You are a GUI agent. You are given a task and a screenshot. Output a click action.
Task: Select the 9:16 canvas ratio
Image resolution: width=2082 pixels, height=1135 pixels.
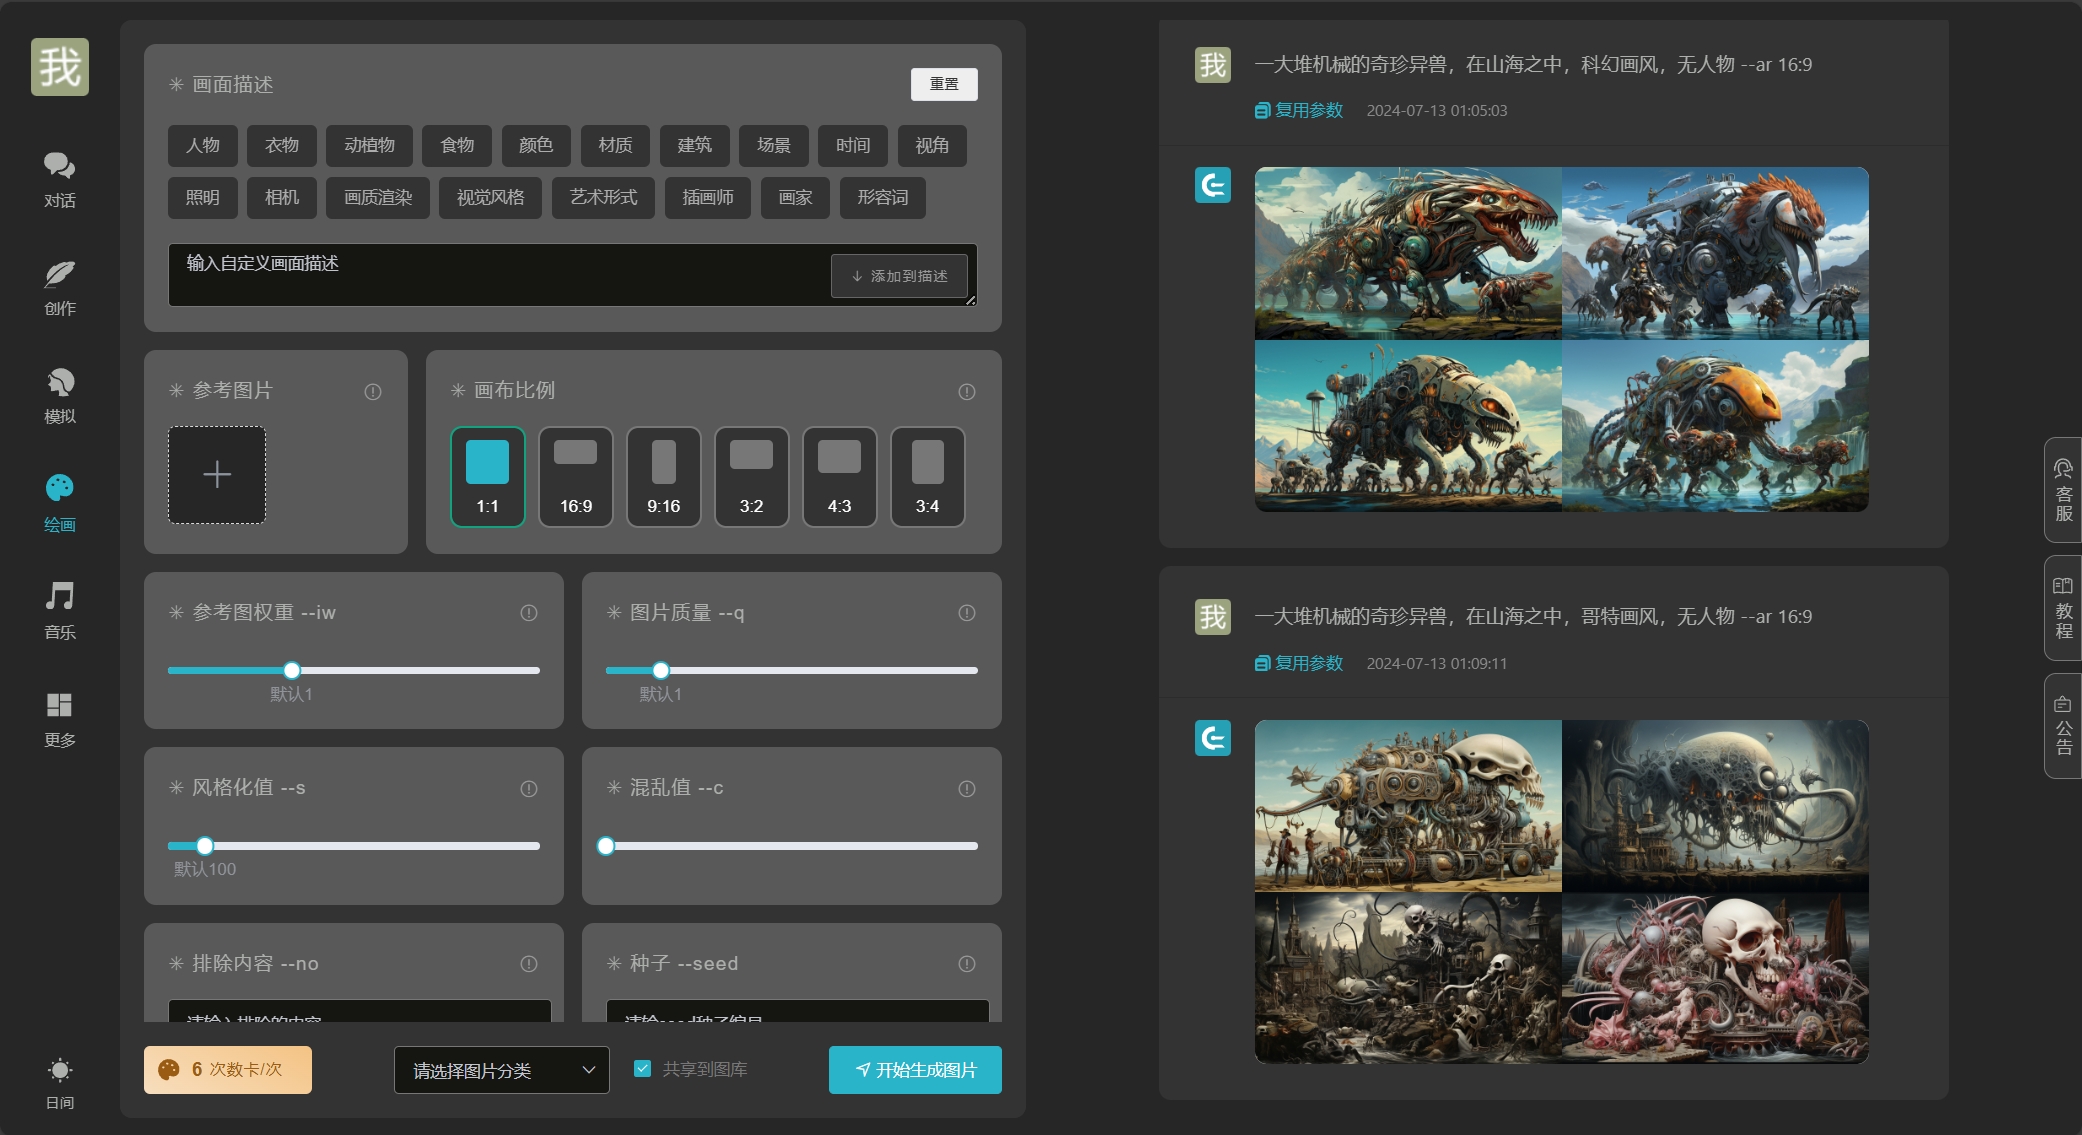664,477
